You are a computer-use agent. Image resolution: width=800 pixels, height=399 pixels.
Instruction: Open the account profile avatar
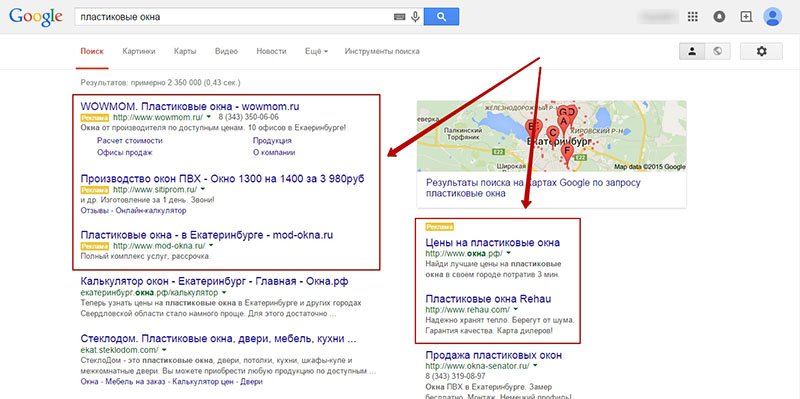pyautogui.click(x=772, y=17)
